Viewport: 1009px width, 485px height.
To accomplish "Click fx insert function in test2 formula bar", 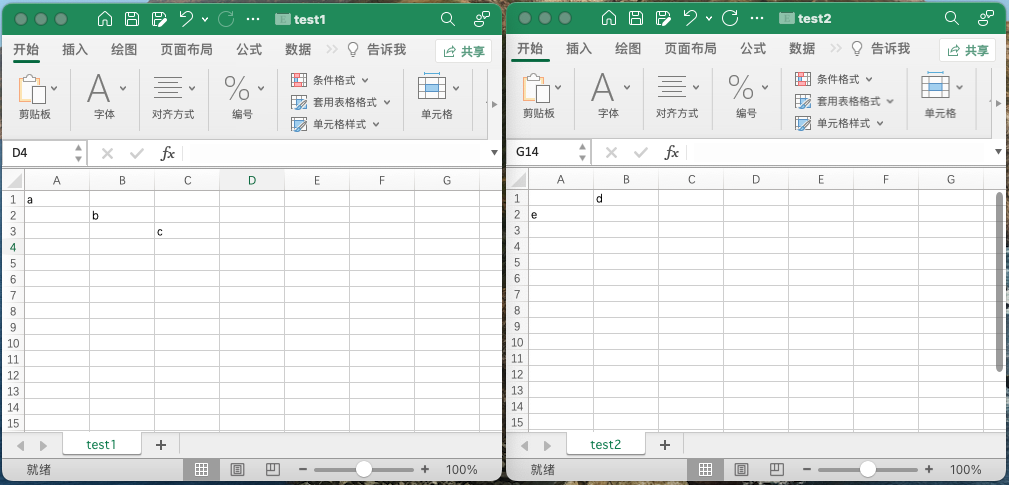I will [x=671, y=152].
